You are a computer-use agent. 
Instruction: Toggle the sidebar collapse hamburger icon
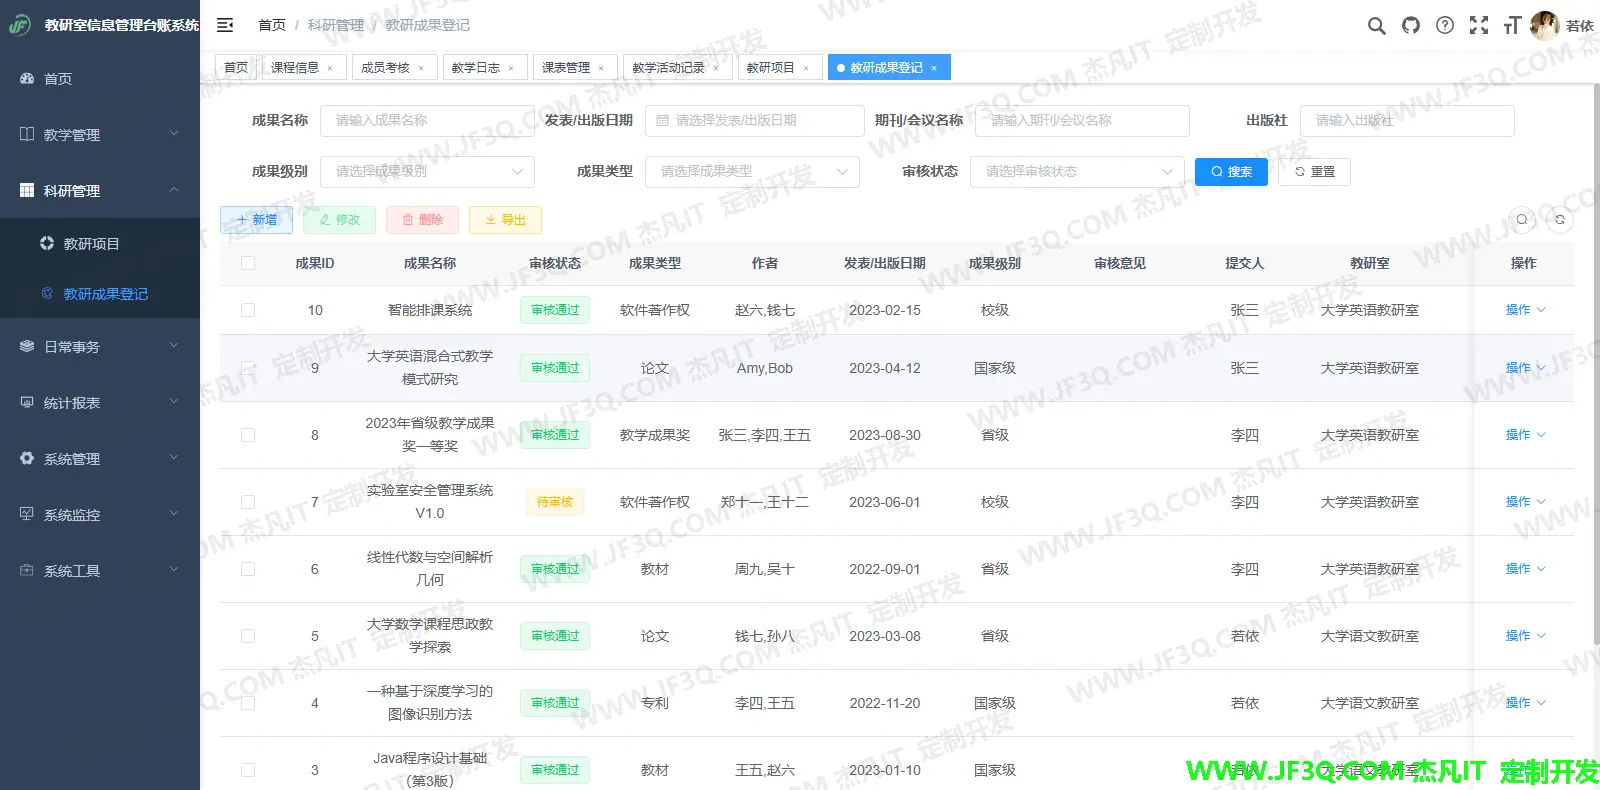pyautogui.click(x=225, y=25)
